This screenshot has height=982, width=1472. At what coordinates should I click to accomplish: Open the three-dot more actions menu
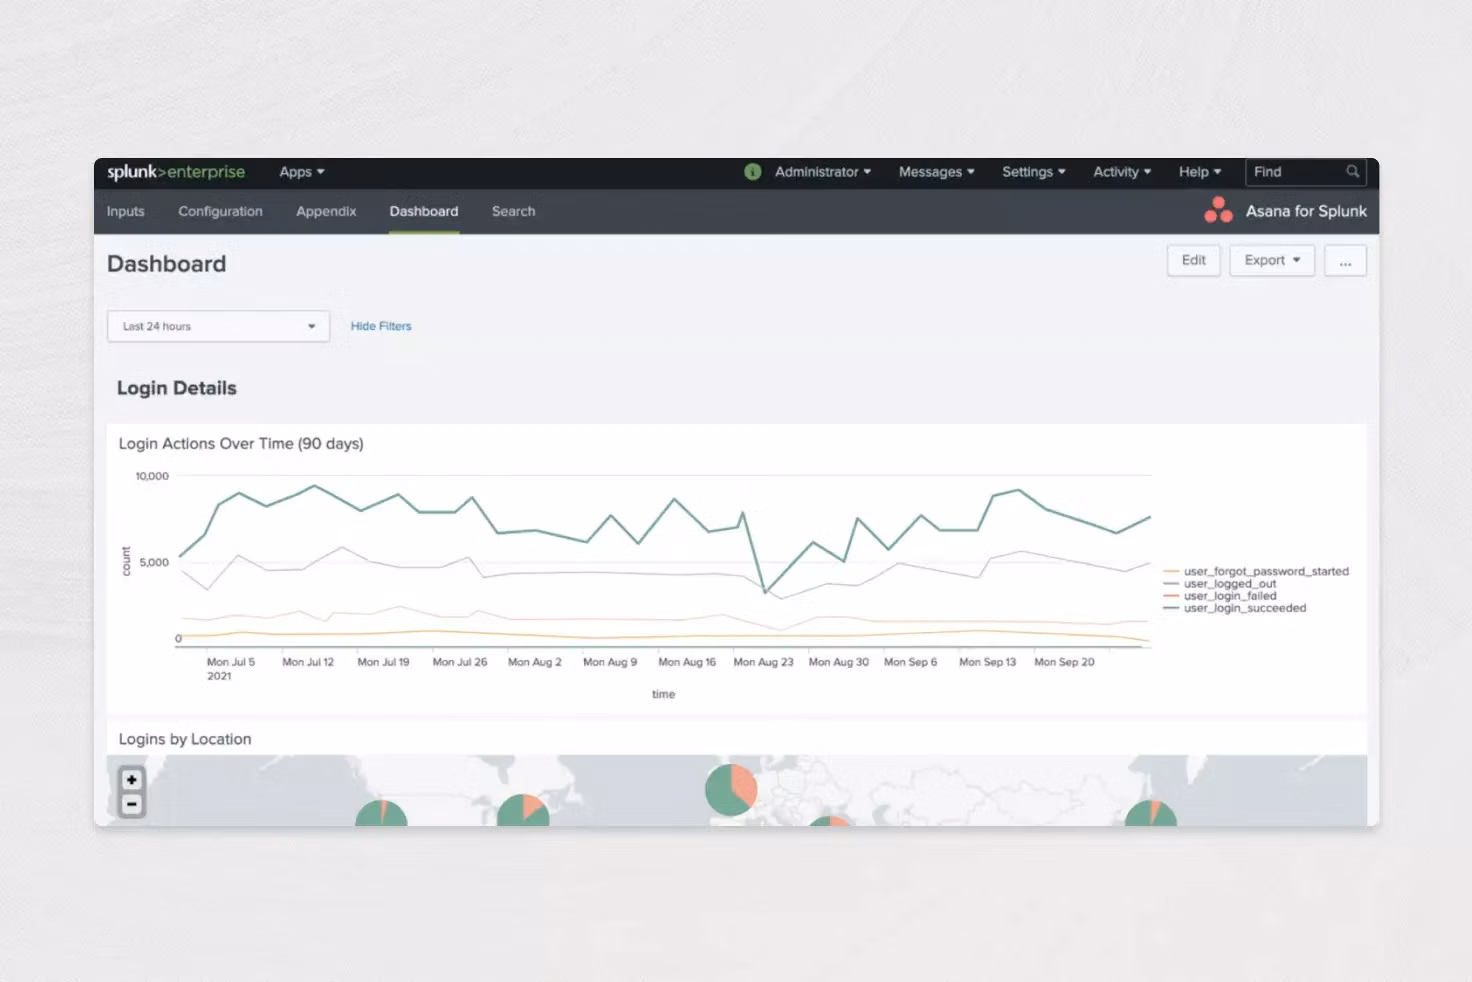[1345, 261]
